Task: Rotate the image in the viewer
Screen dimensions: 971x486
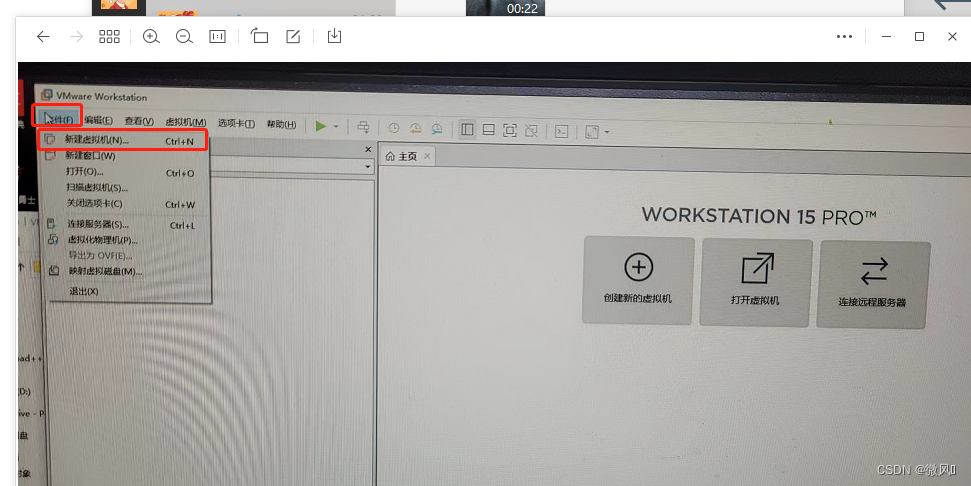Action: coord(259,37)
